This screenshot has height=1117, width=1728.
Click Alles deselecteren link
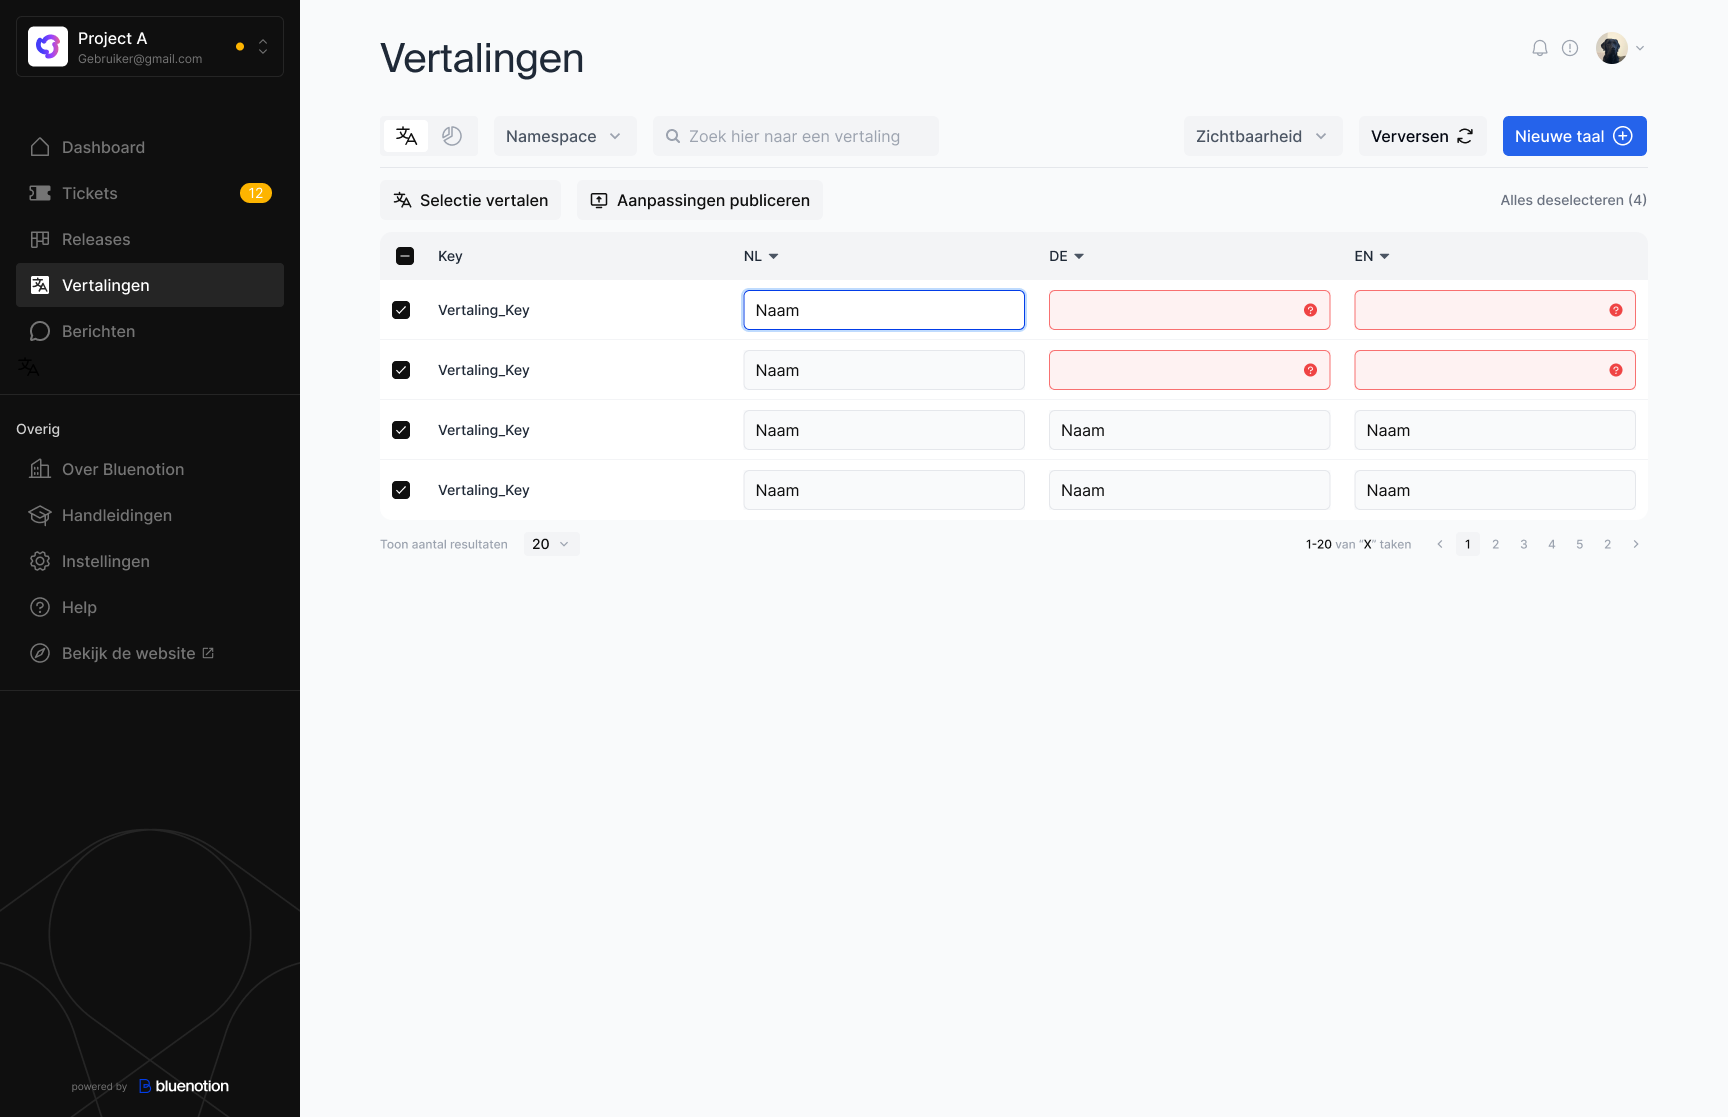point(1572,200)
